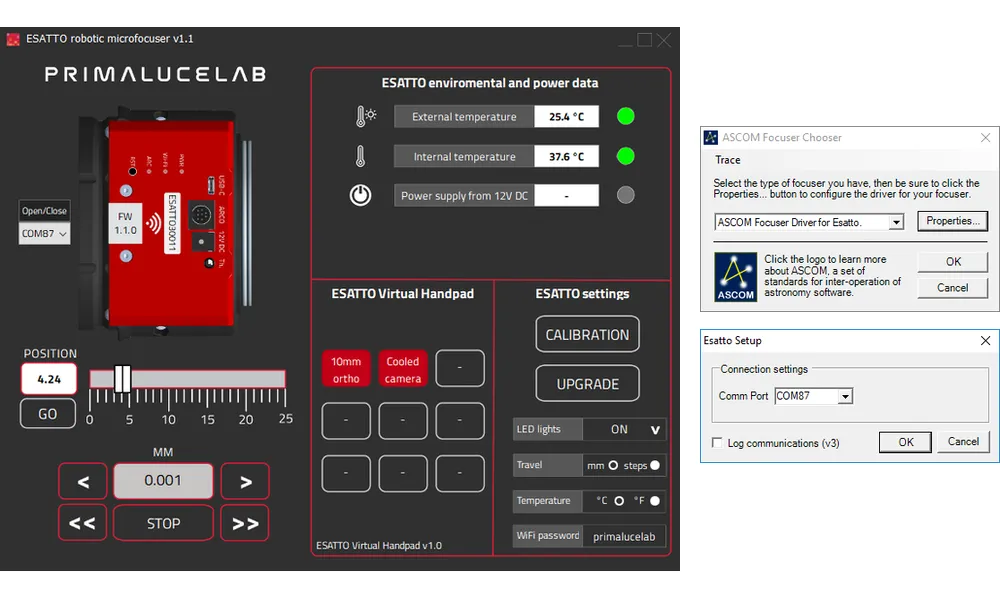Open the Comm Port dropdown in Esatto Setup
The image size is (1000, 600).
point(845,396)
